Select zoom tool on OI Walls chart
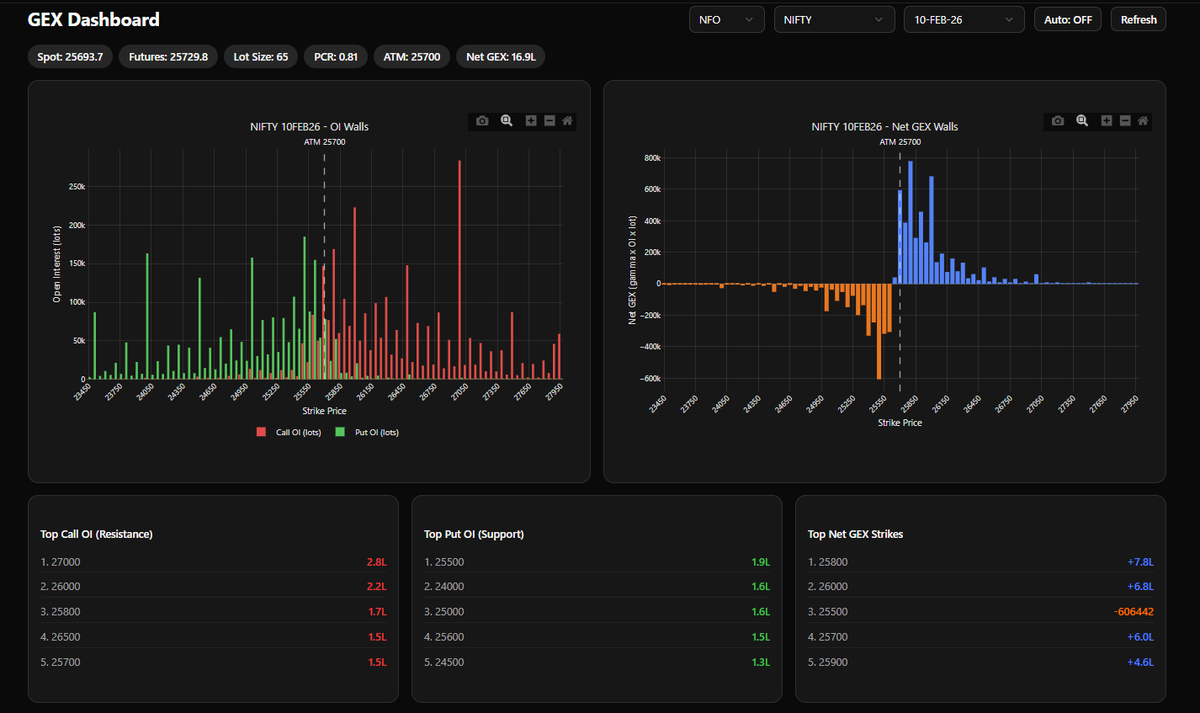Image resolution: width=1200 pixels, height=713 pixels. pyautogui.click(x=507, y=120)
